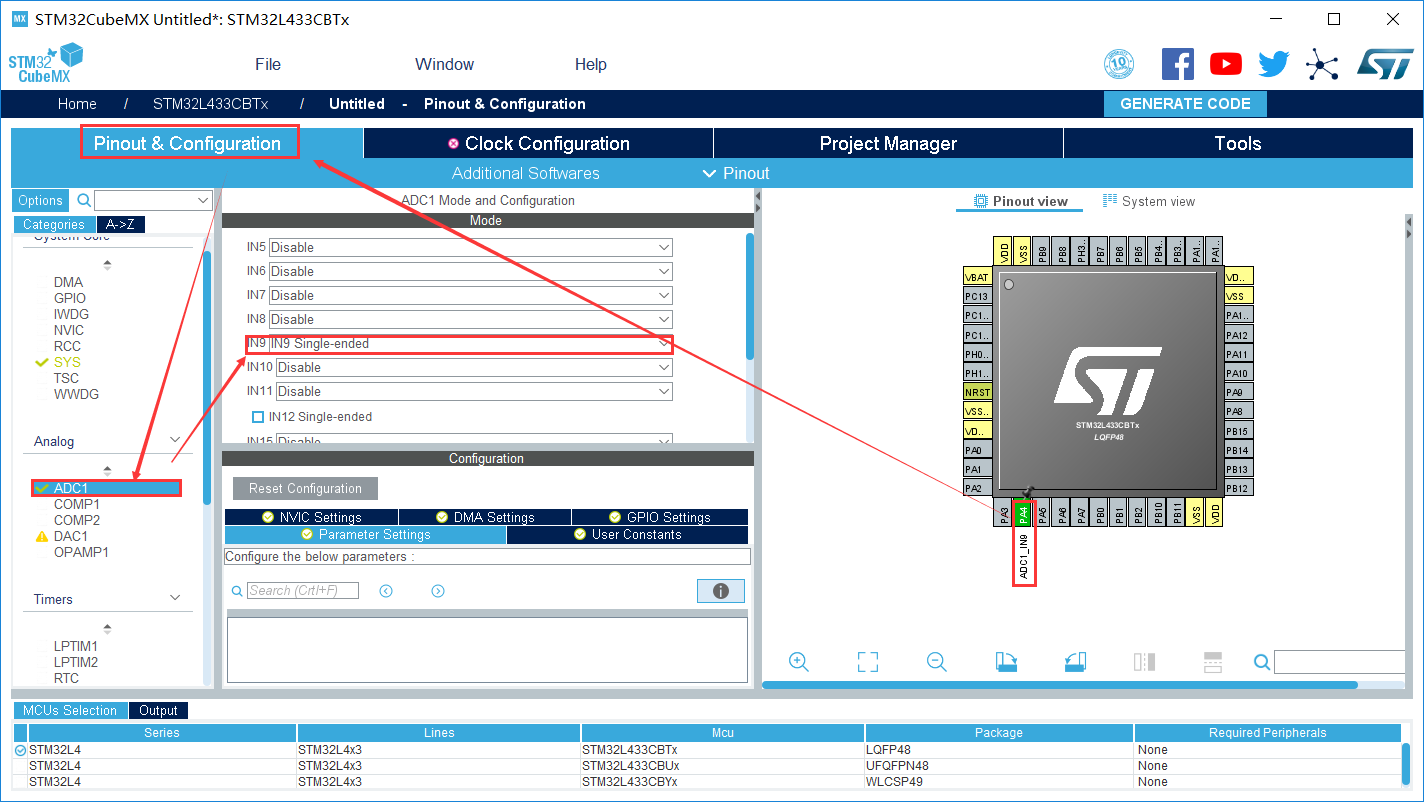Open the Window menu

point(444,63)
